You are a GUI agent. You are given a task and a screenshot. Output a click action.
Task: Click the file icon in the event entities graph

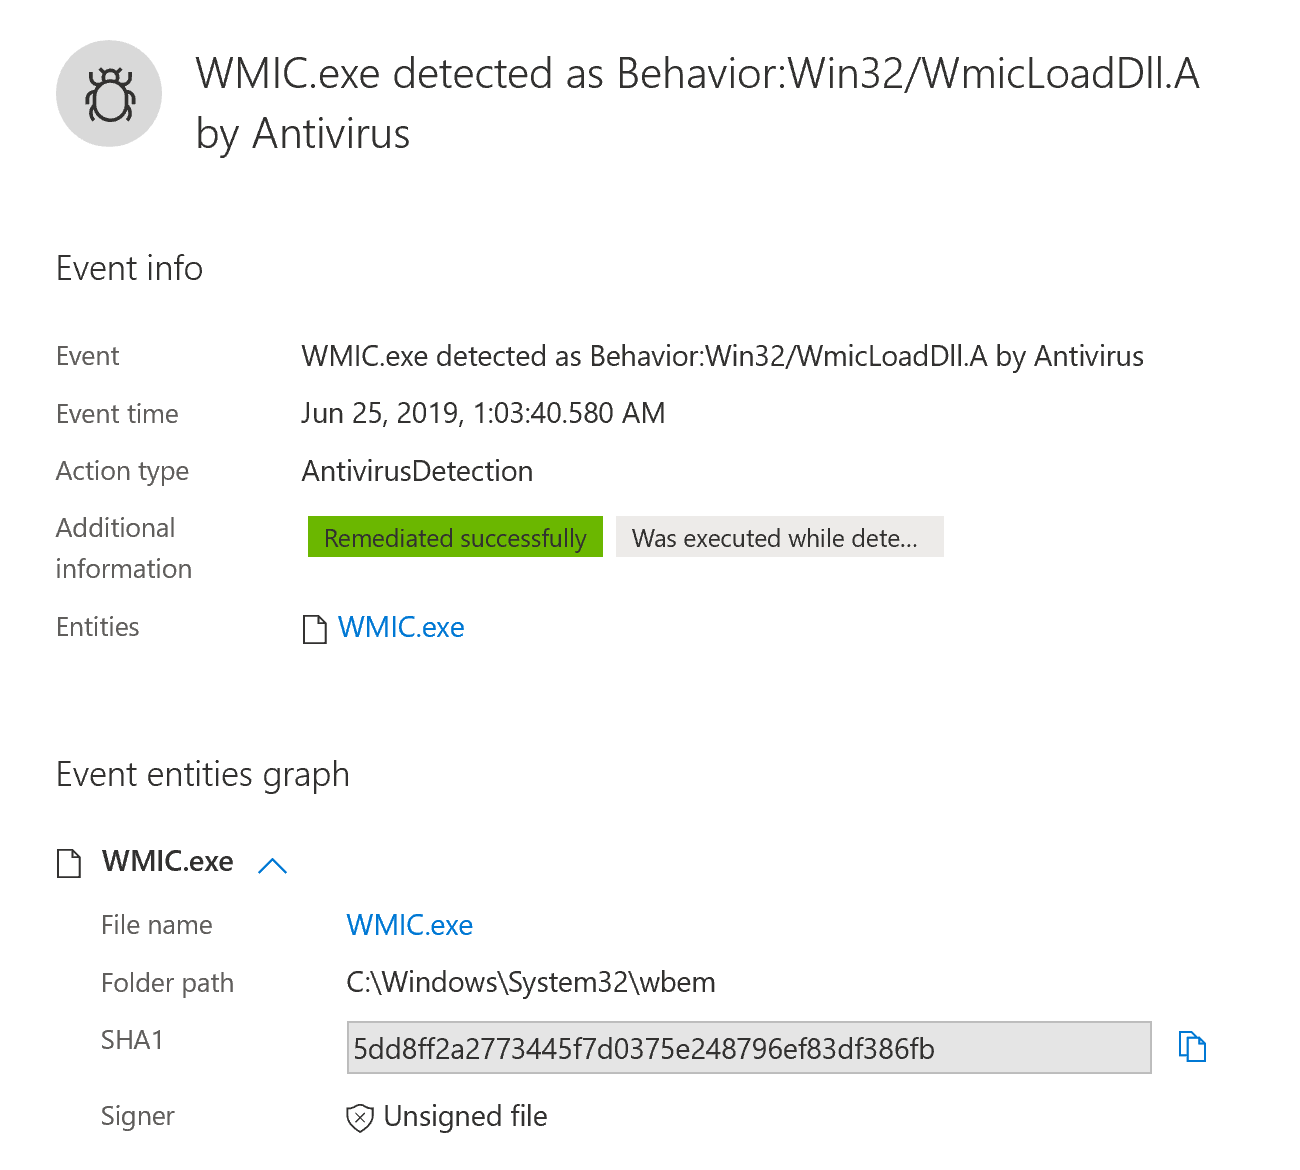pyautogui.click(x=69, y=863)
